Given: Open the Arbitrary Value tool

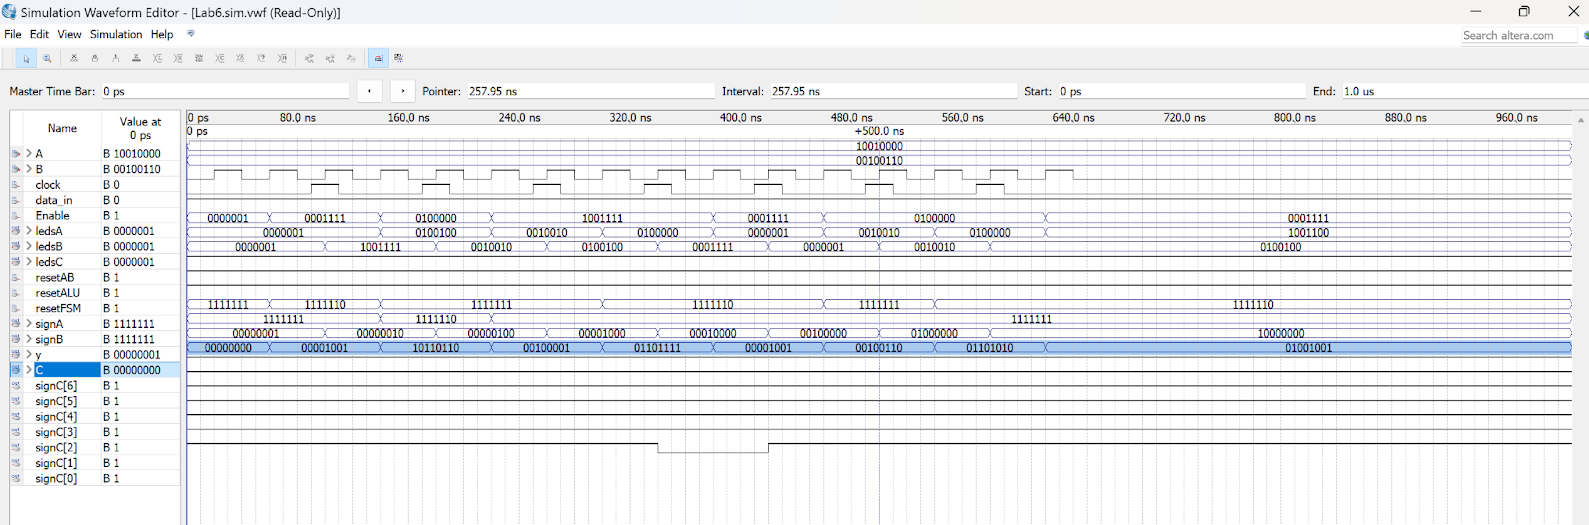Looking at the screenshot, I should tap(262, 58).
